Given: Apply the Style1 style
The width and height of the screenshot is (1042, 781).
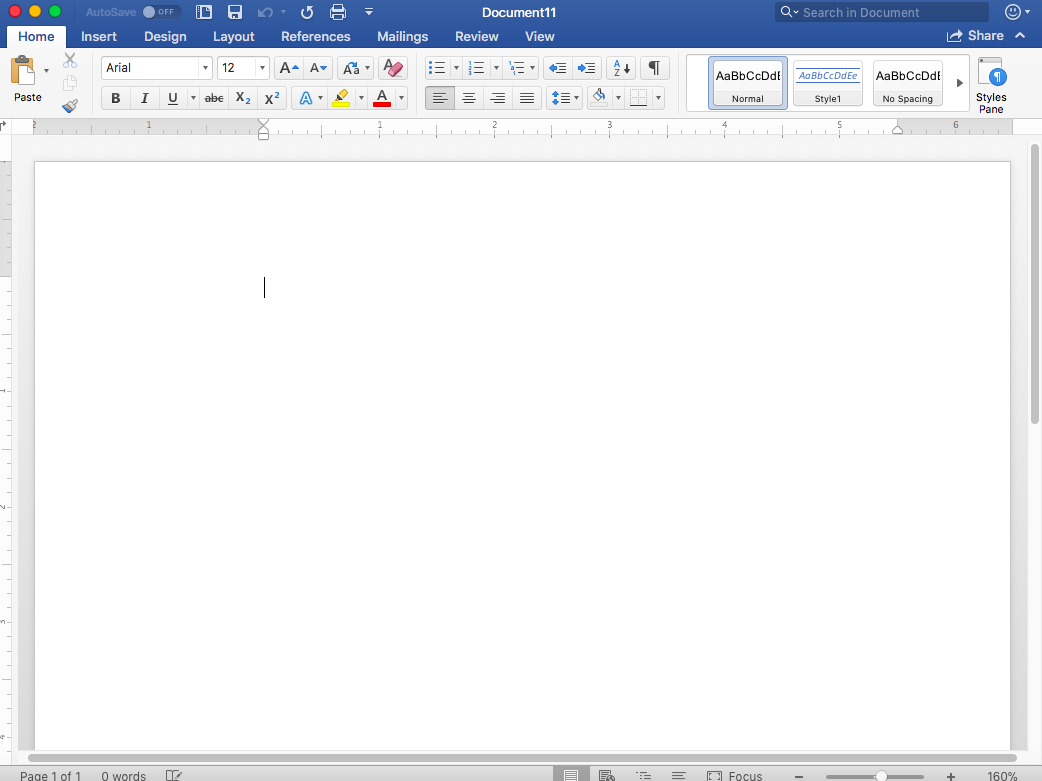Looking at the screenshot, I should [x=828, y=83].
